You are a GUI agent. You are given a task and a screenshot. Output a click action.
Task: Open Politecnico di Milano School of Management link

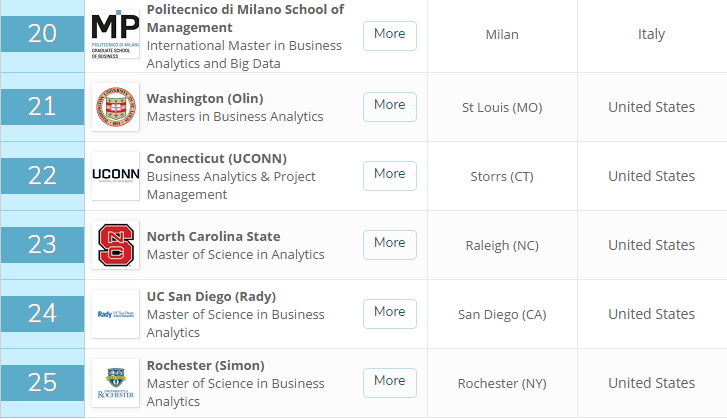pos(245,17)
